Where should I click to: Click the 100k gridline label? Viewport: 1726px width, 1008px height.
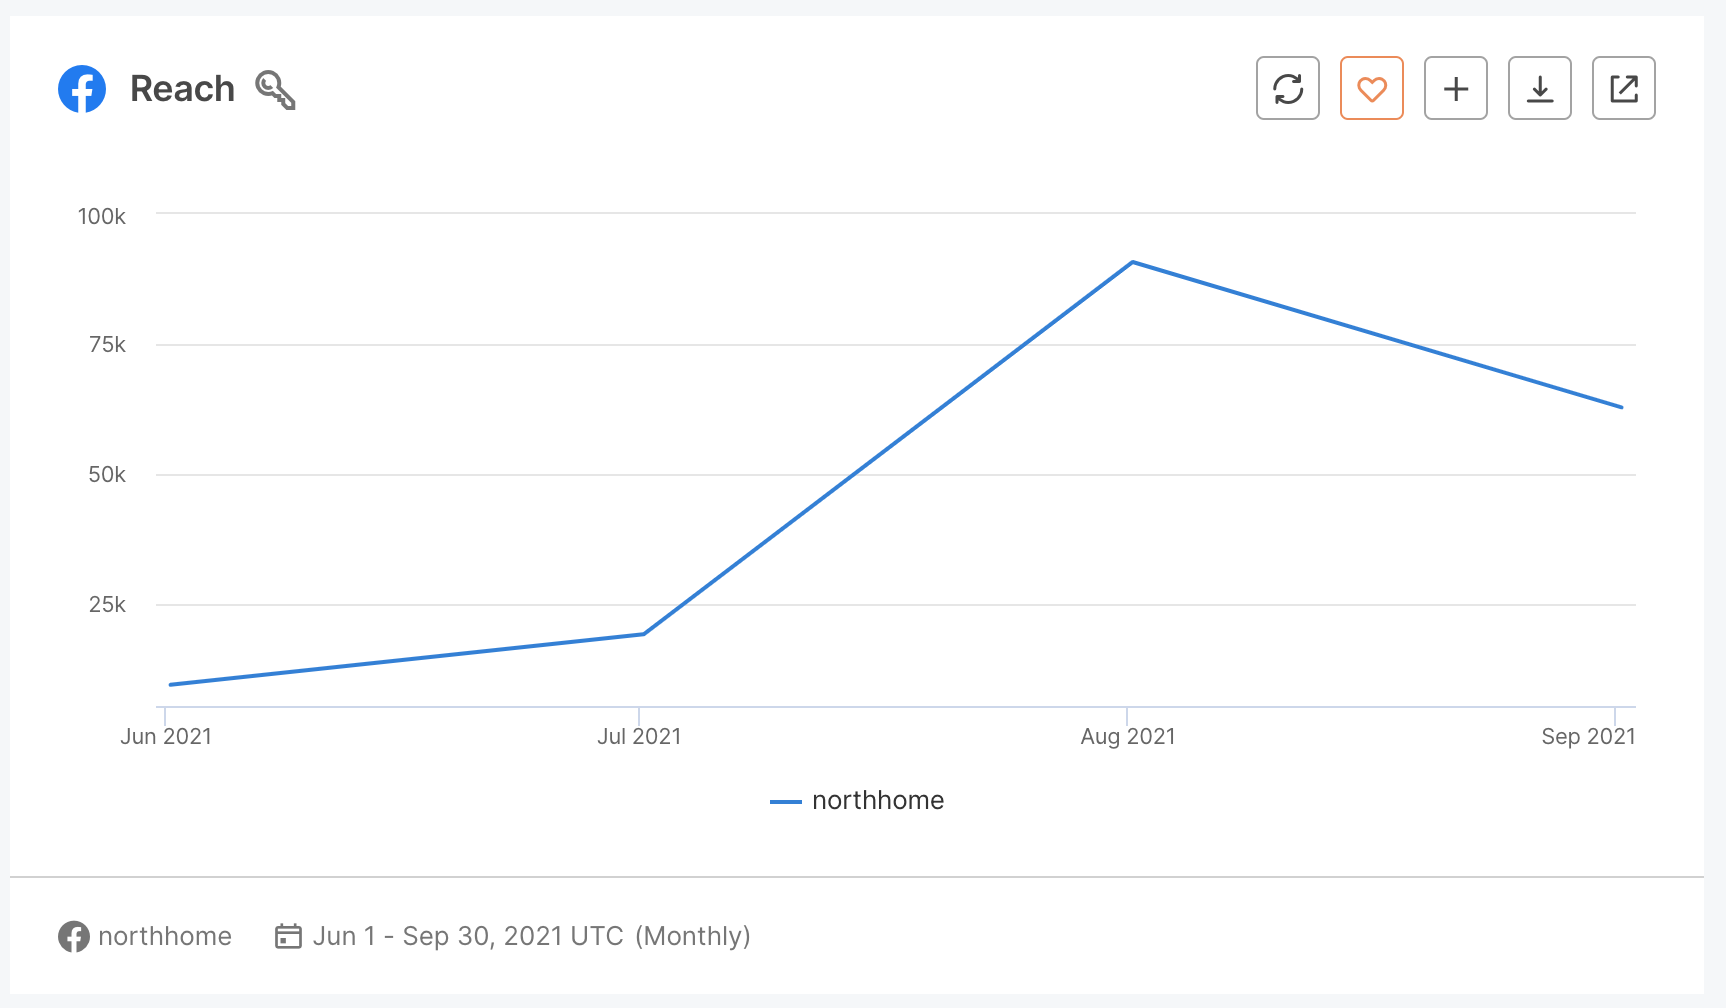pos(99,215)
